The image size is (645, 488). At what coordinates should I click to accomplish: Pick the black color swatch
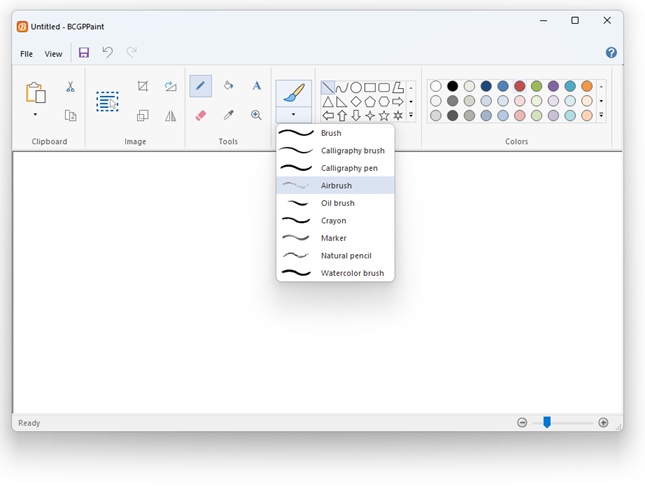point(452,86)
